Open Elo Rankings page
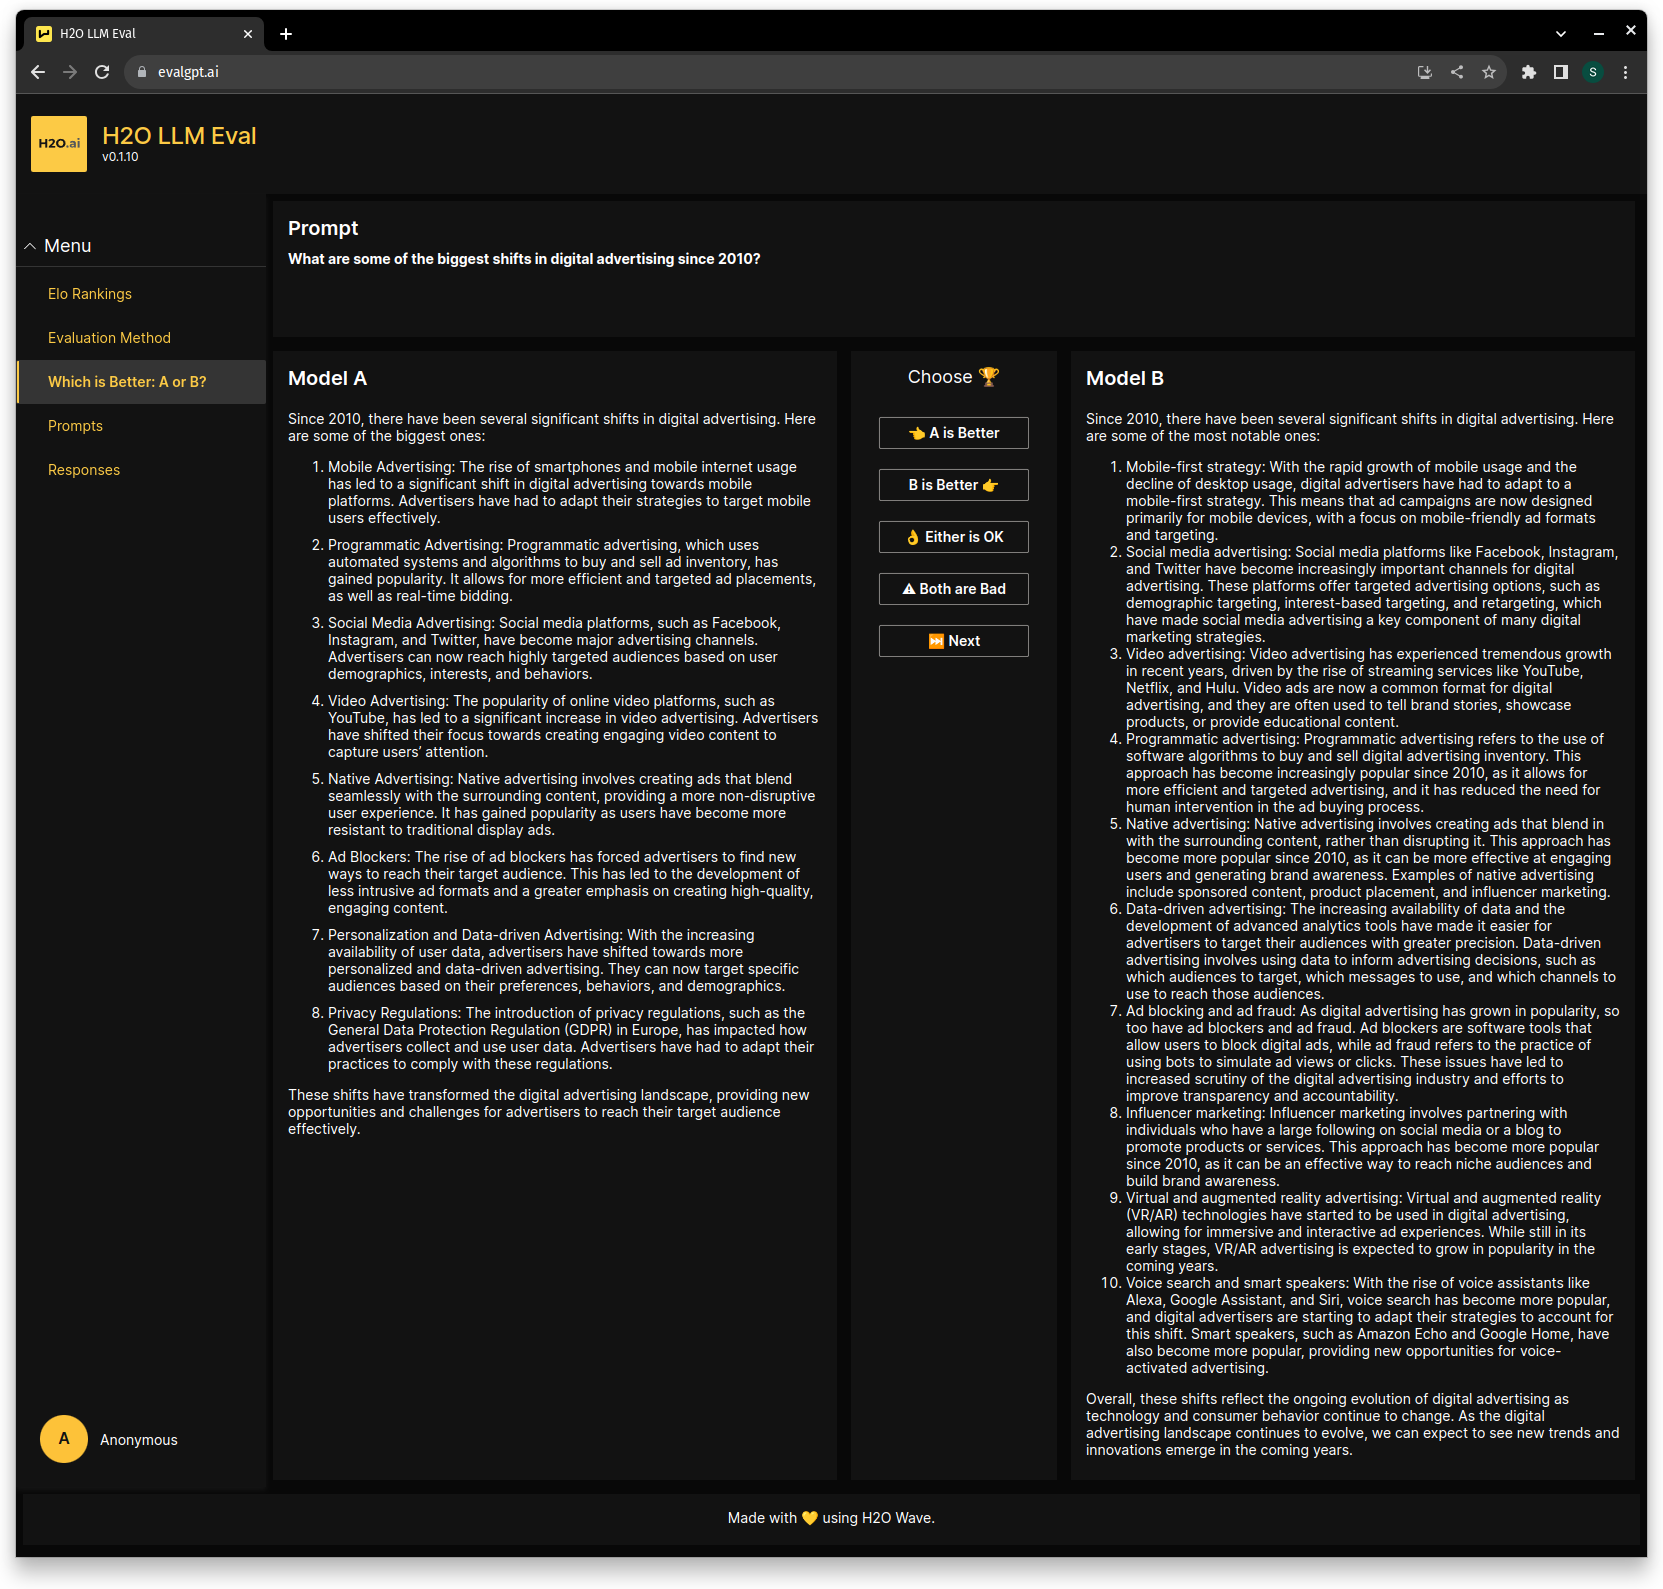Viewport: 1663px width, 1589px height. (x=90, y=294)
